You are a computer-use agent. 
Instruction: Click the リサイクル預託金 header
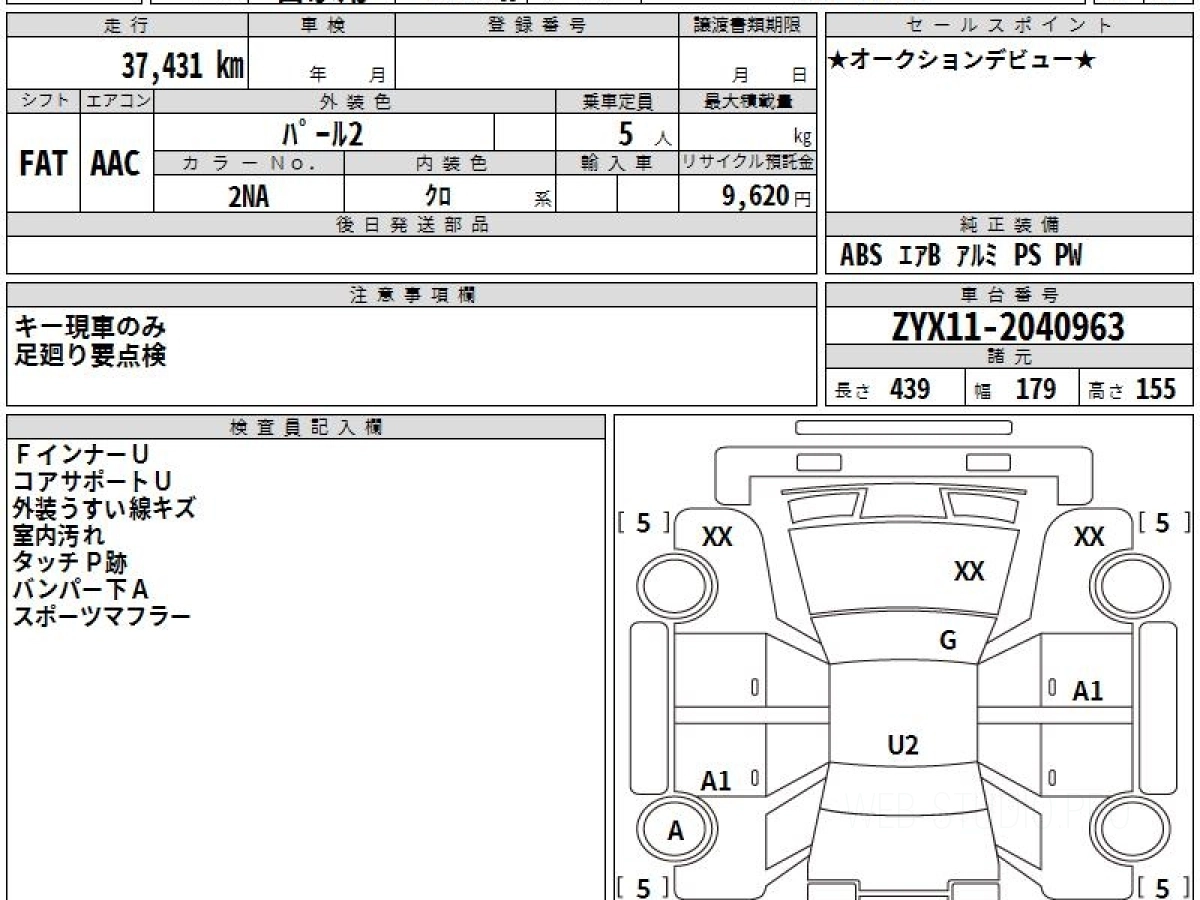[x=748, y=163]
